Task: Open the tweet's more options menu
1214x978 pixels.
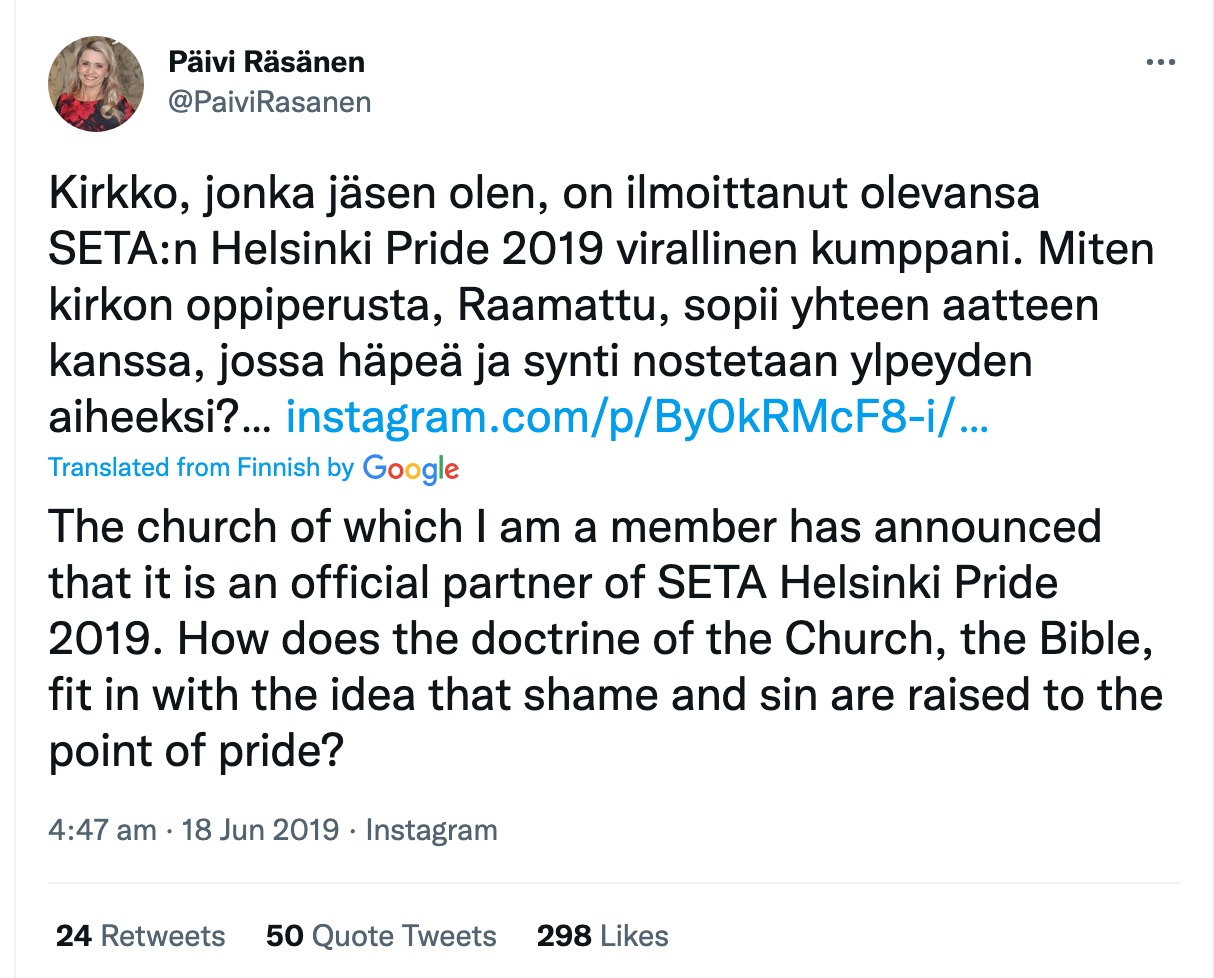Action: coord(1160,62)
